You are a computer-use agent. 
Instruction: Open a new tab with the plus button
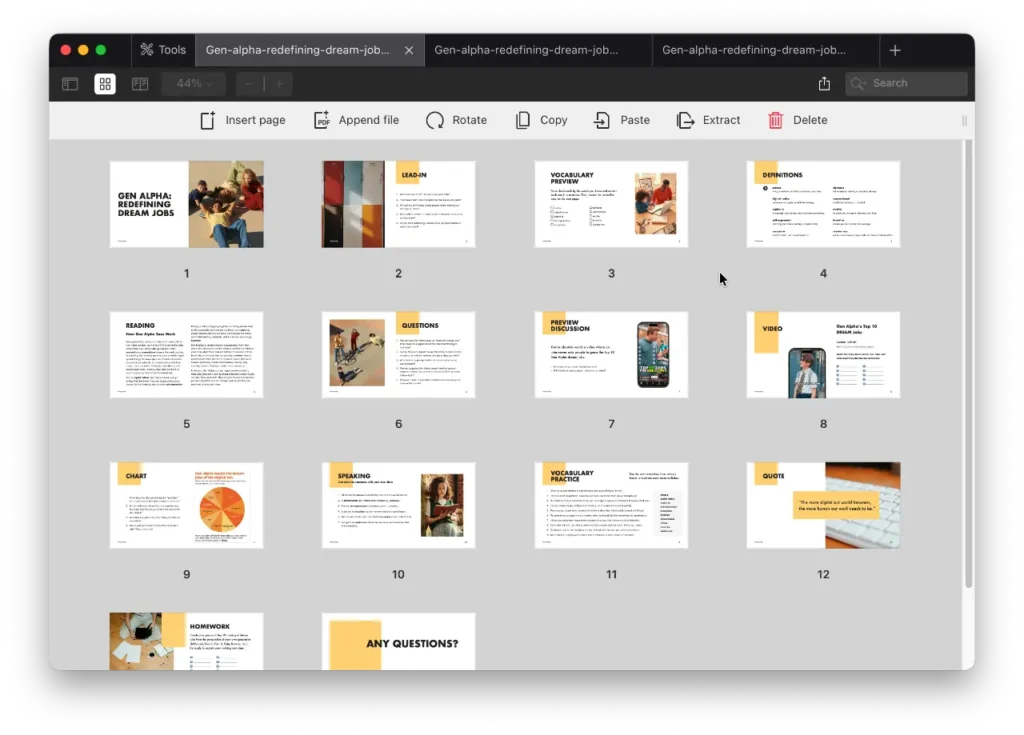tap(894, 49)
